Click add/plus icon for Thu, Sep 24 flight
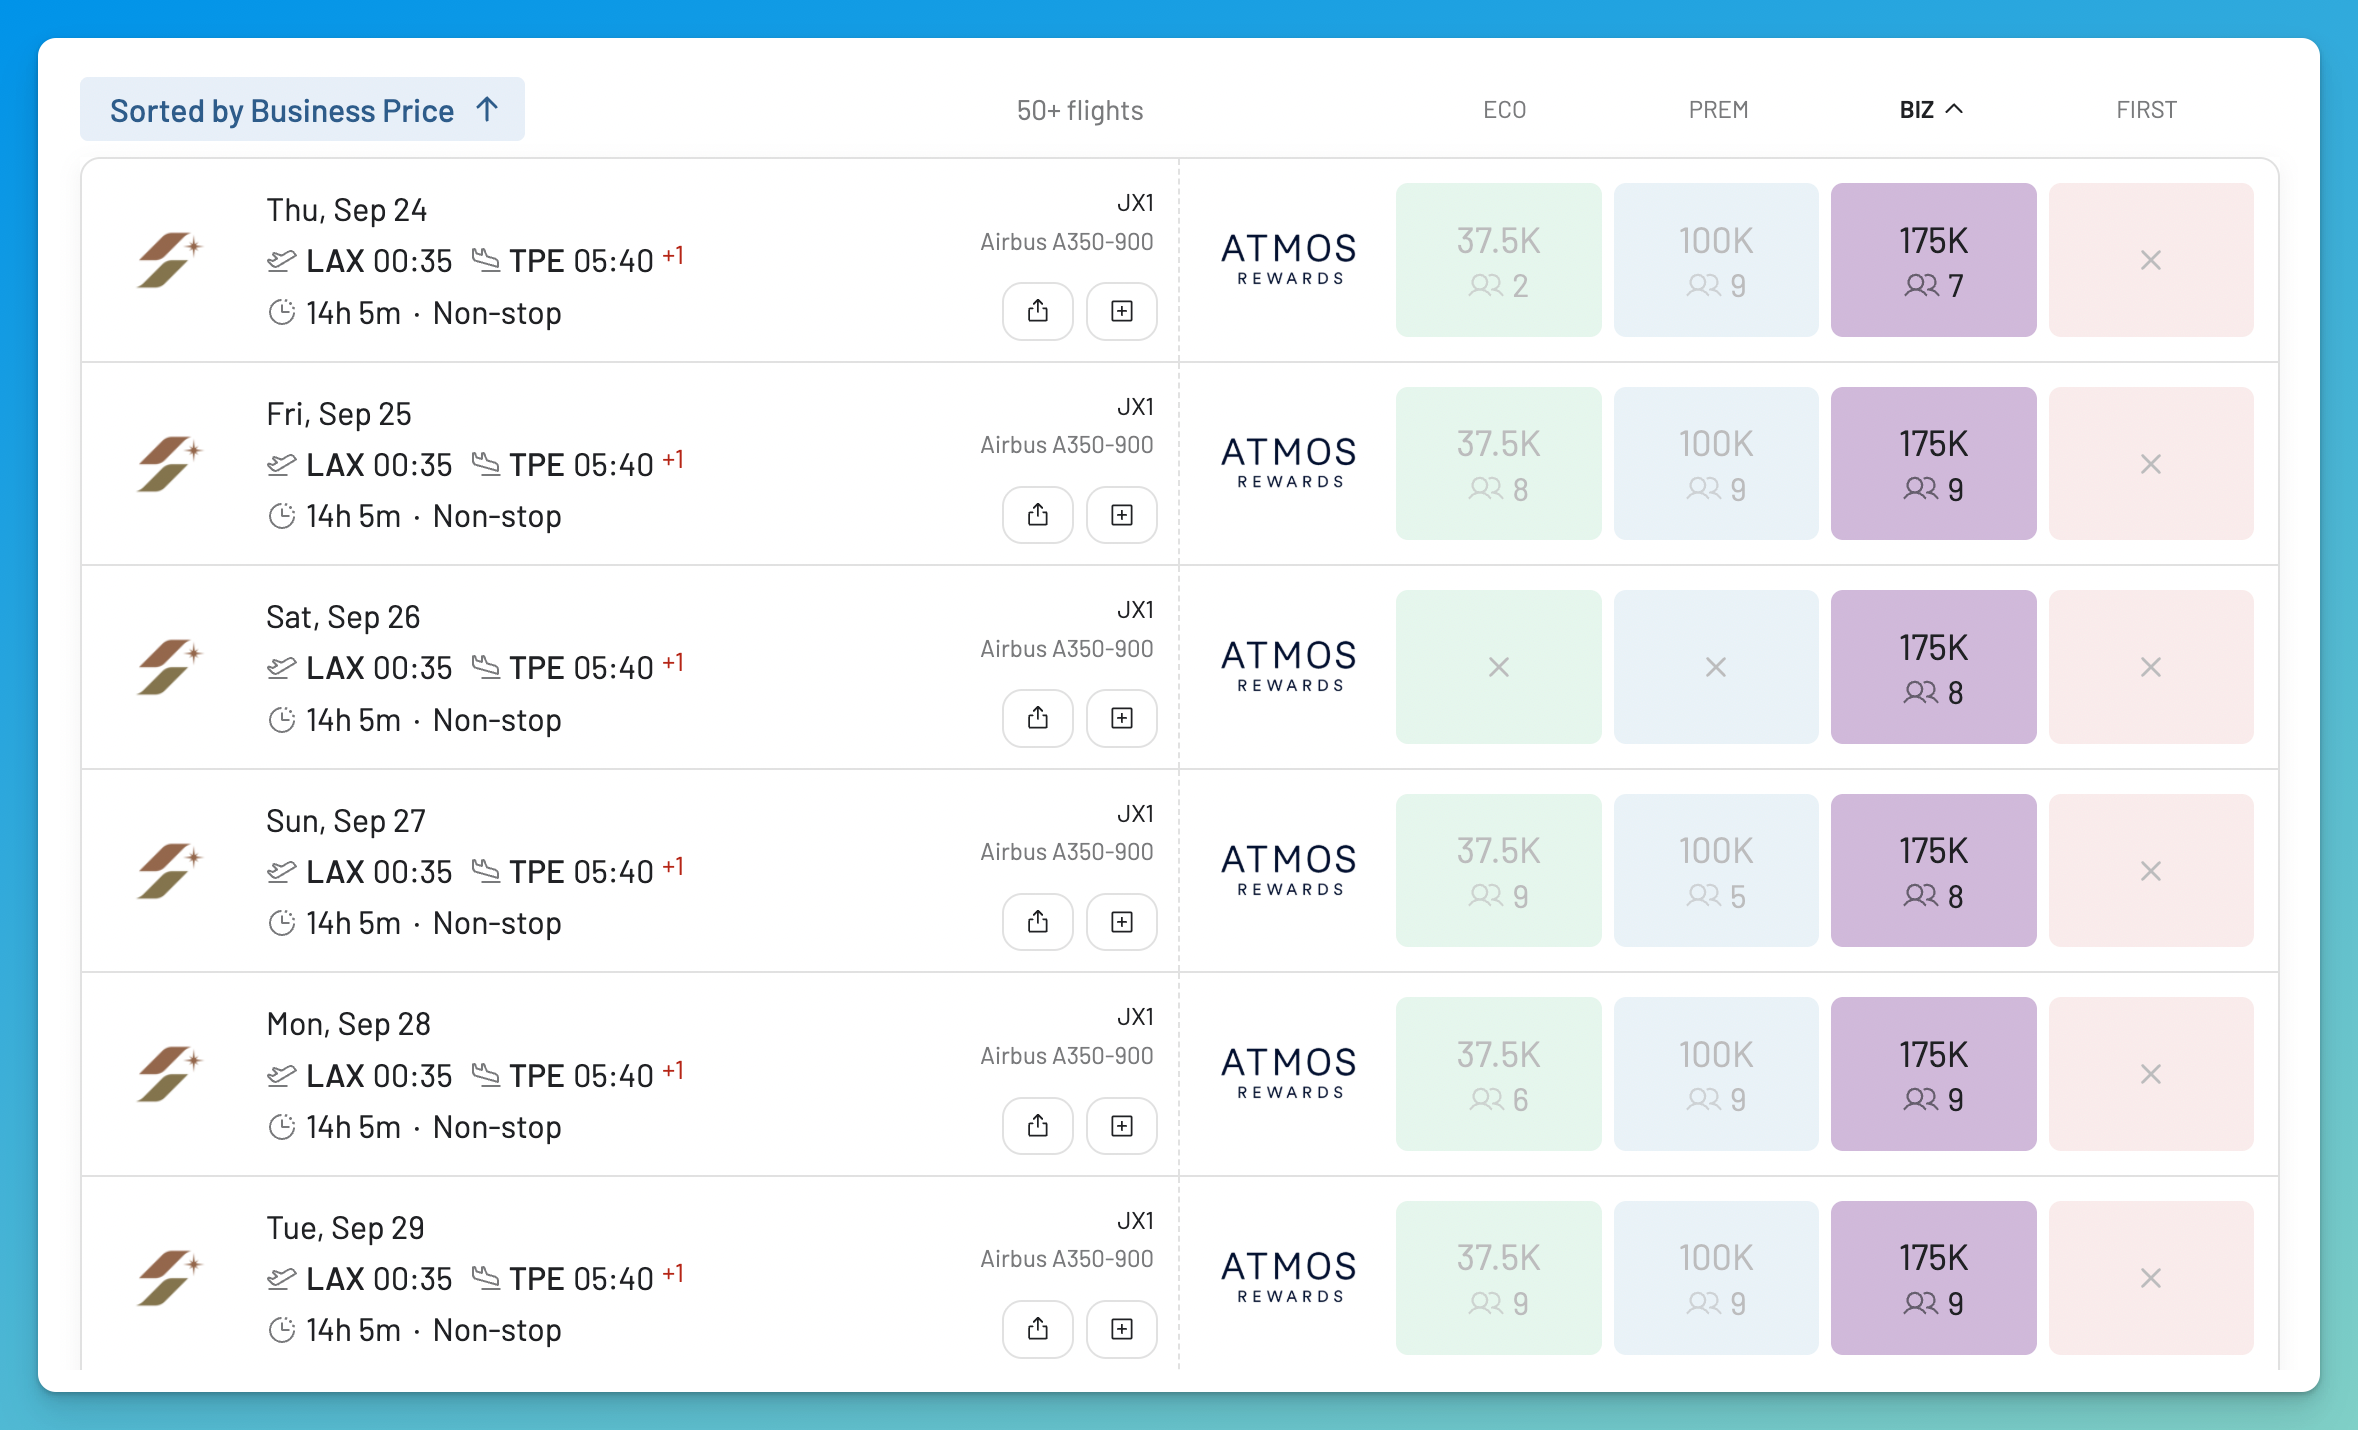Screen dimensions: 2358x1430 [1122, 311]
